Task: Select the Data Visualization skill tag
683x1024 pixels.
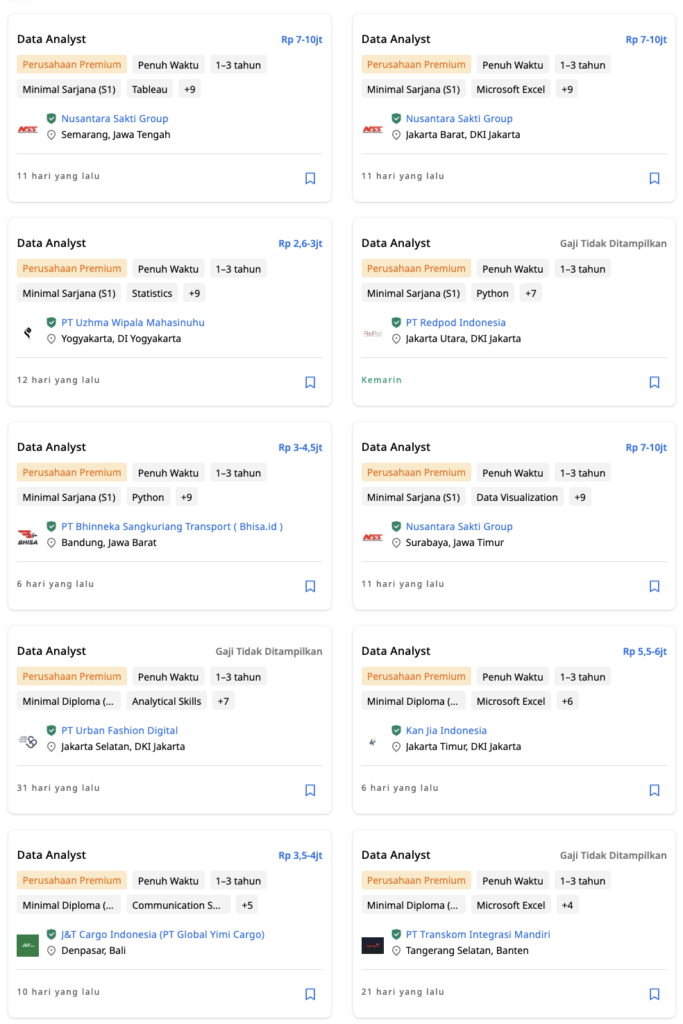Action: tap(517, 498)
